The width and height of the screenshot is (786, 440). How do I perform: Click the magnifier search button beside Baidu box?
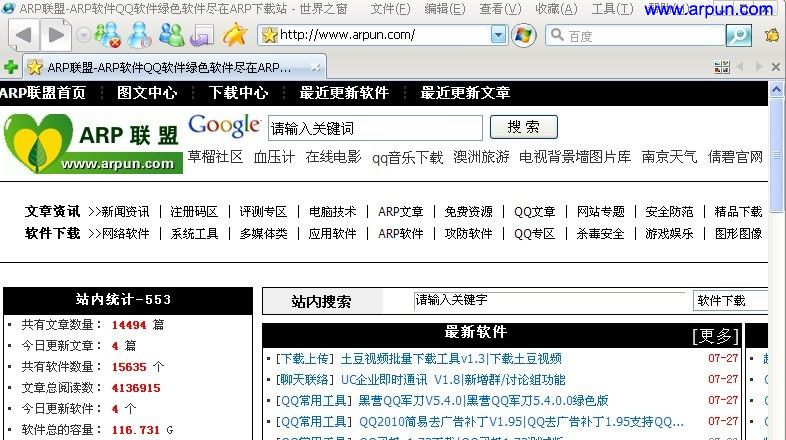pos(738,35)
